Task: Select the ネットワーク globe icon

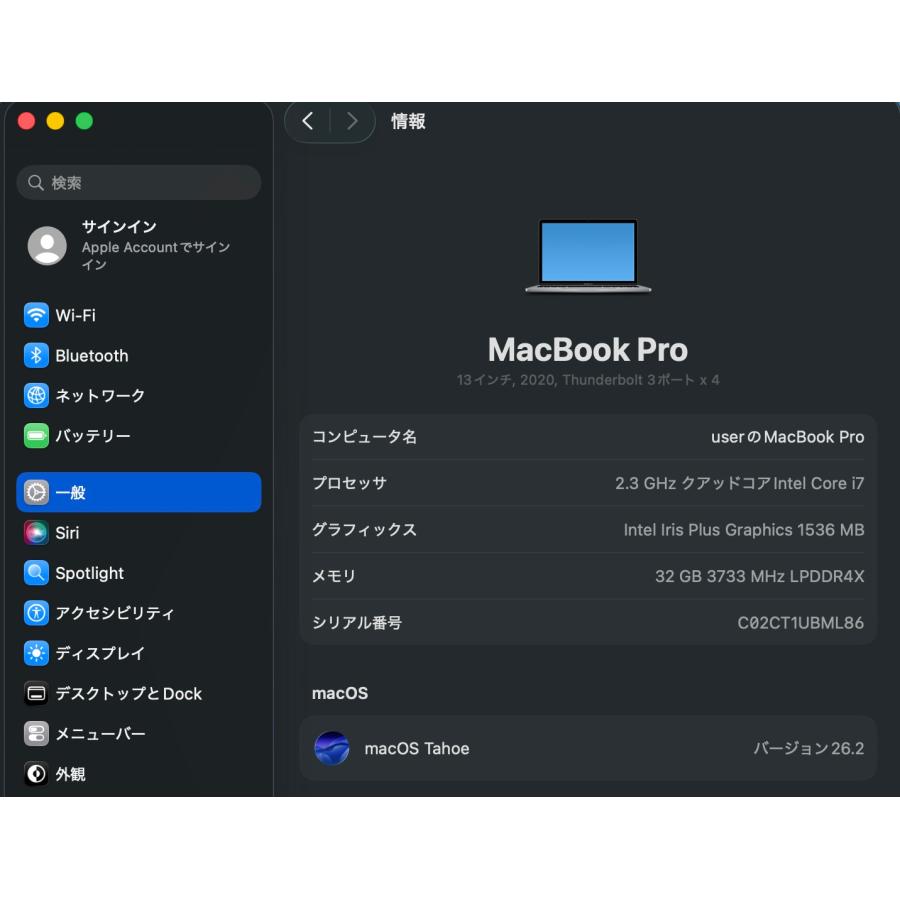Action: [x=36, y=395]
